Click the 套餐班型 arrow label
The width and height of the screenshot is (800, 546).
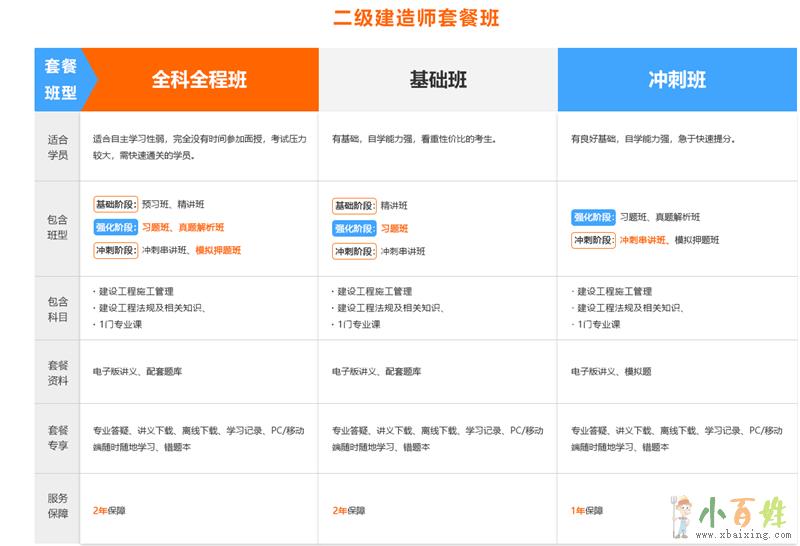pyautogui.click(x=62, y=80)
